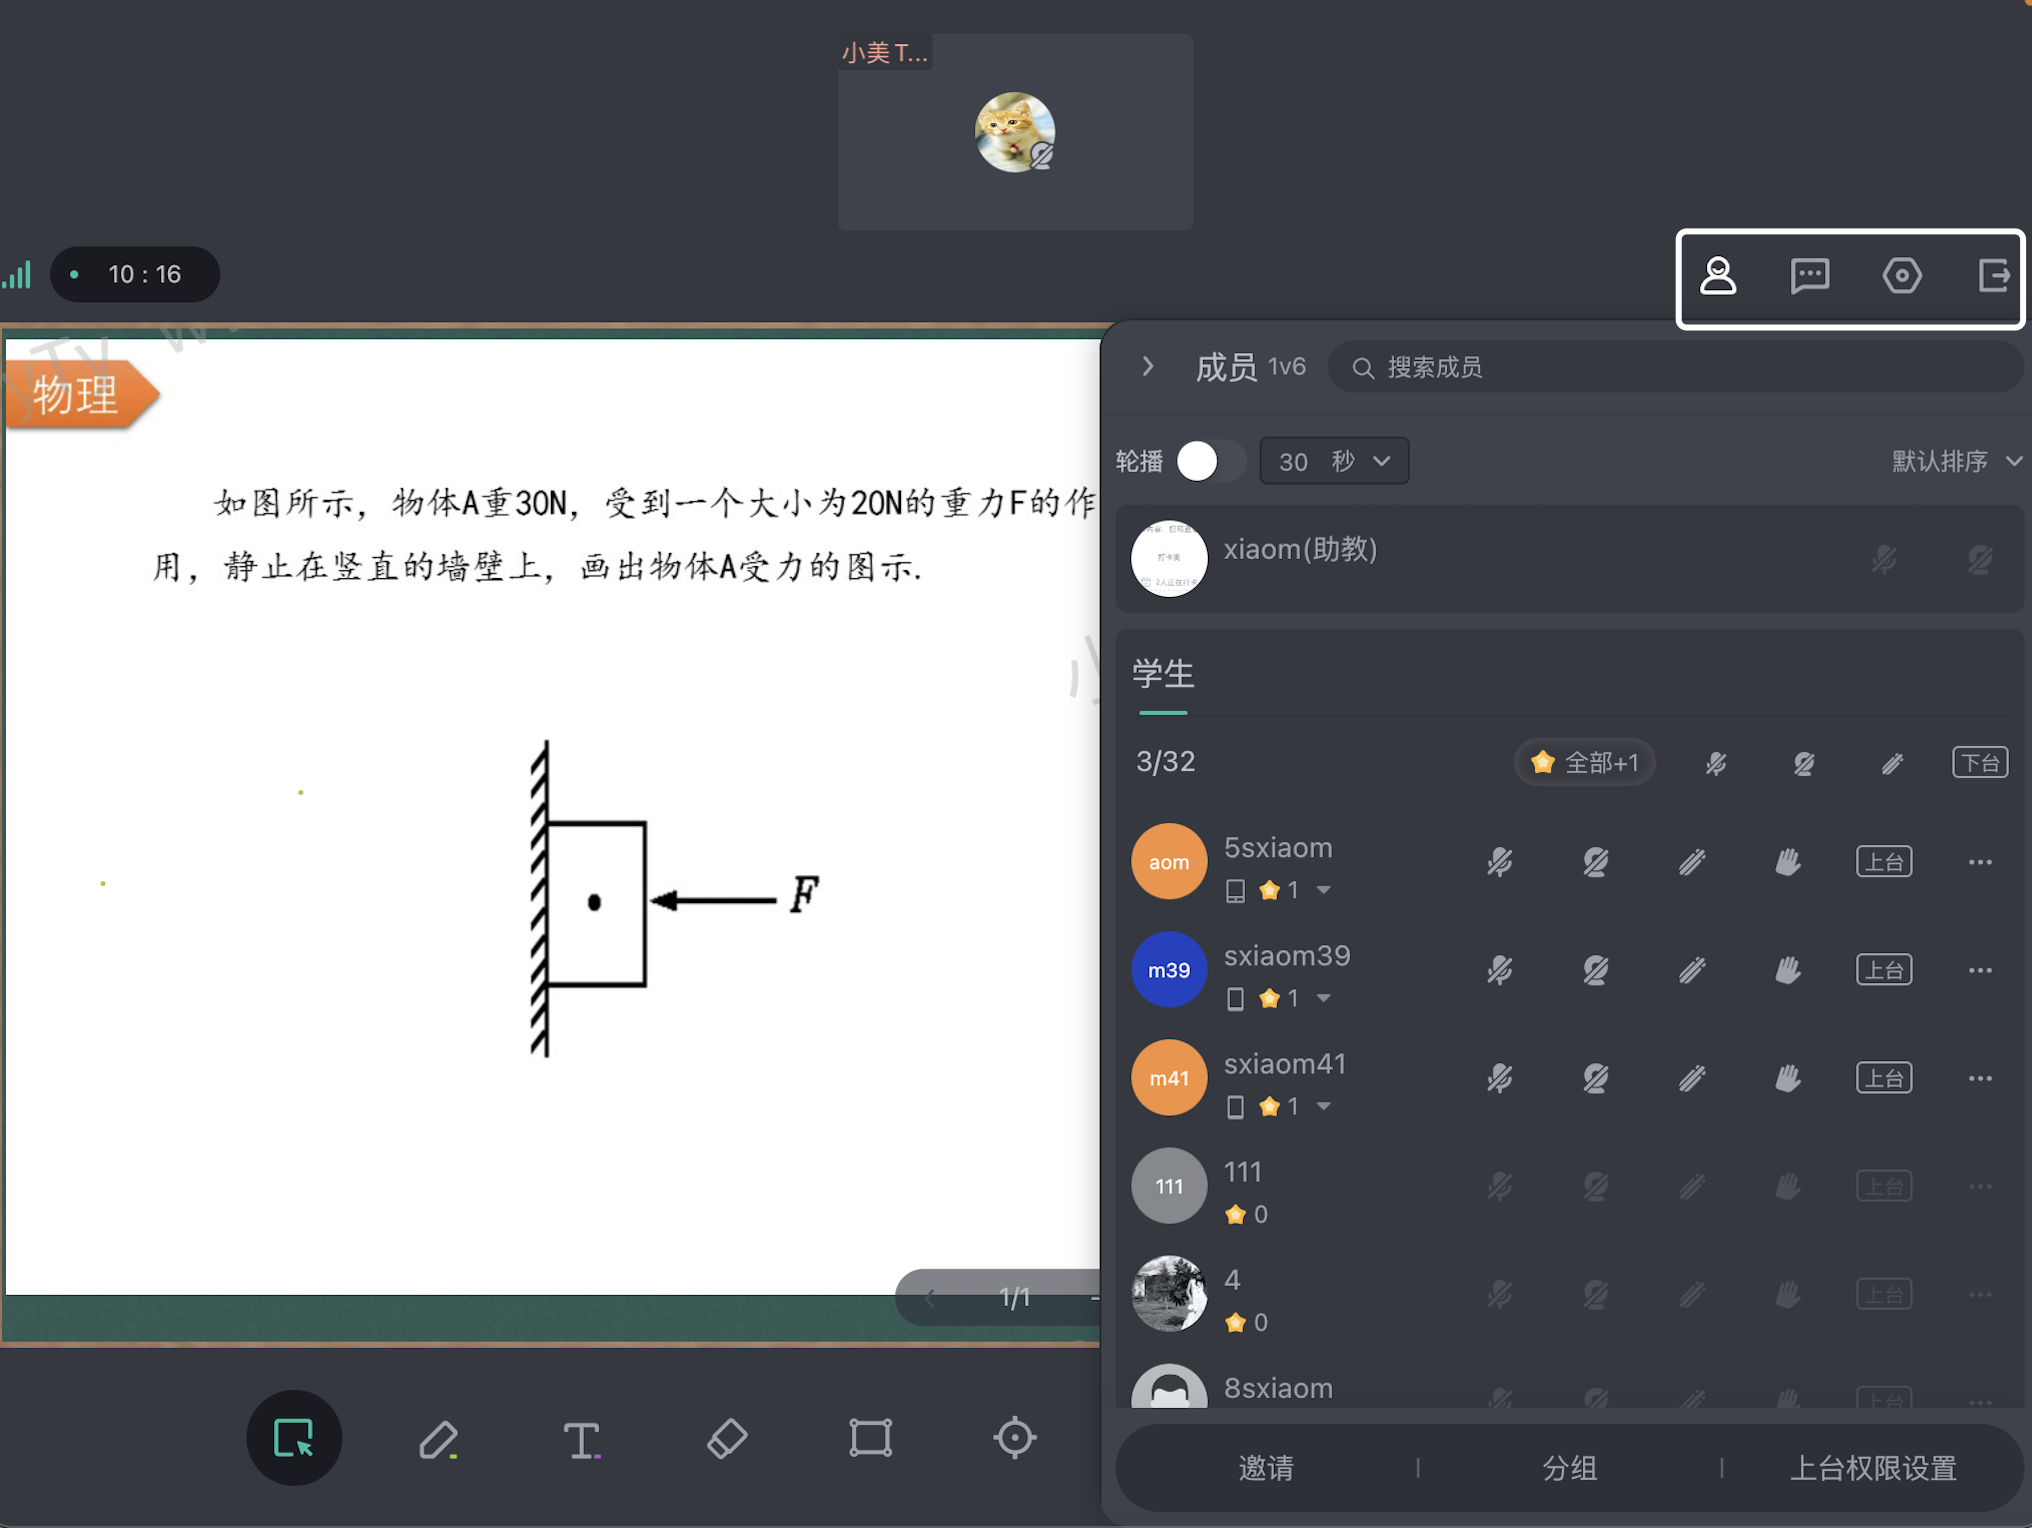Click the 全部+1 reward button

(1585, 763)
